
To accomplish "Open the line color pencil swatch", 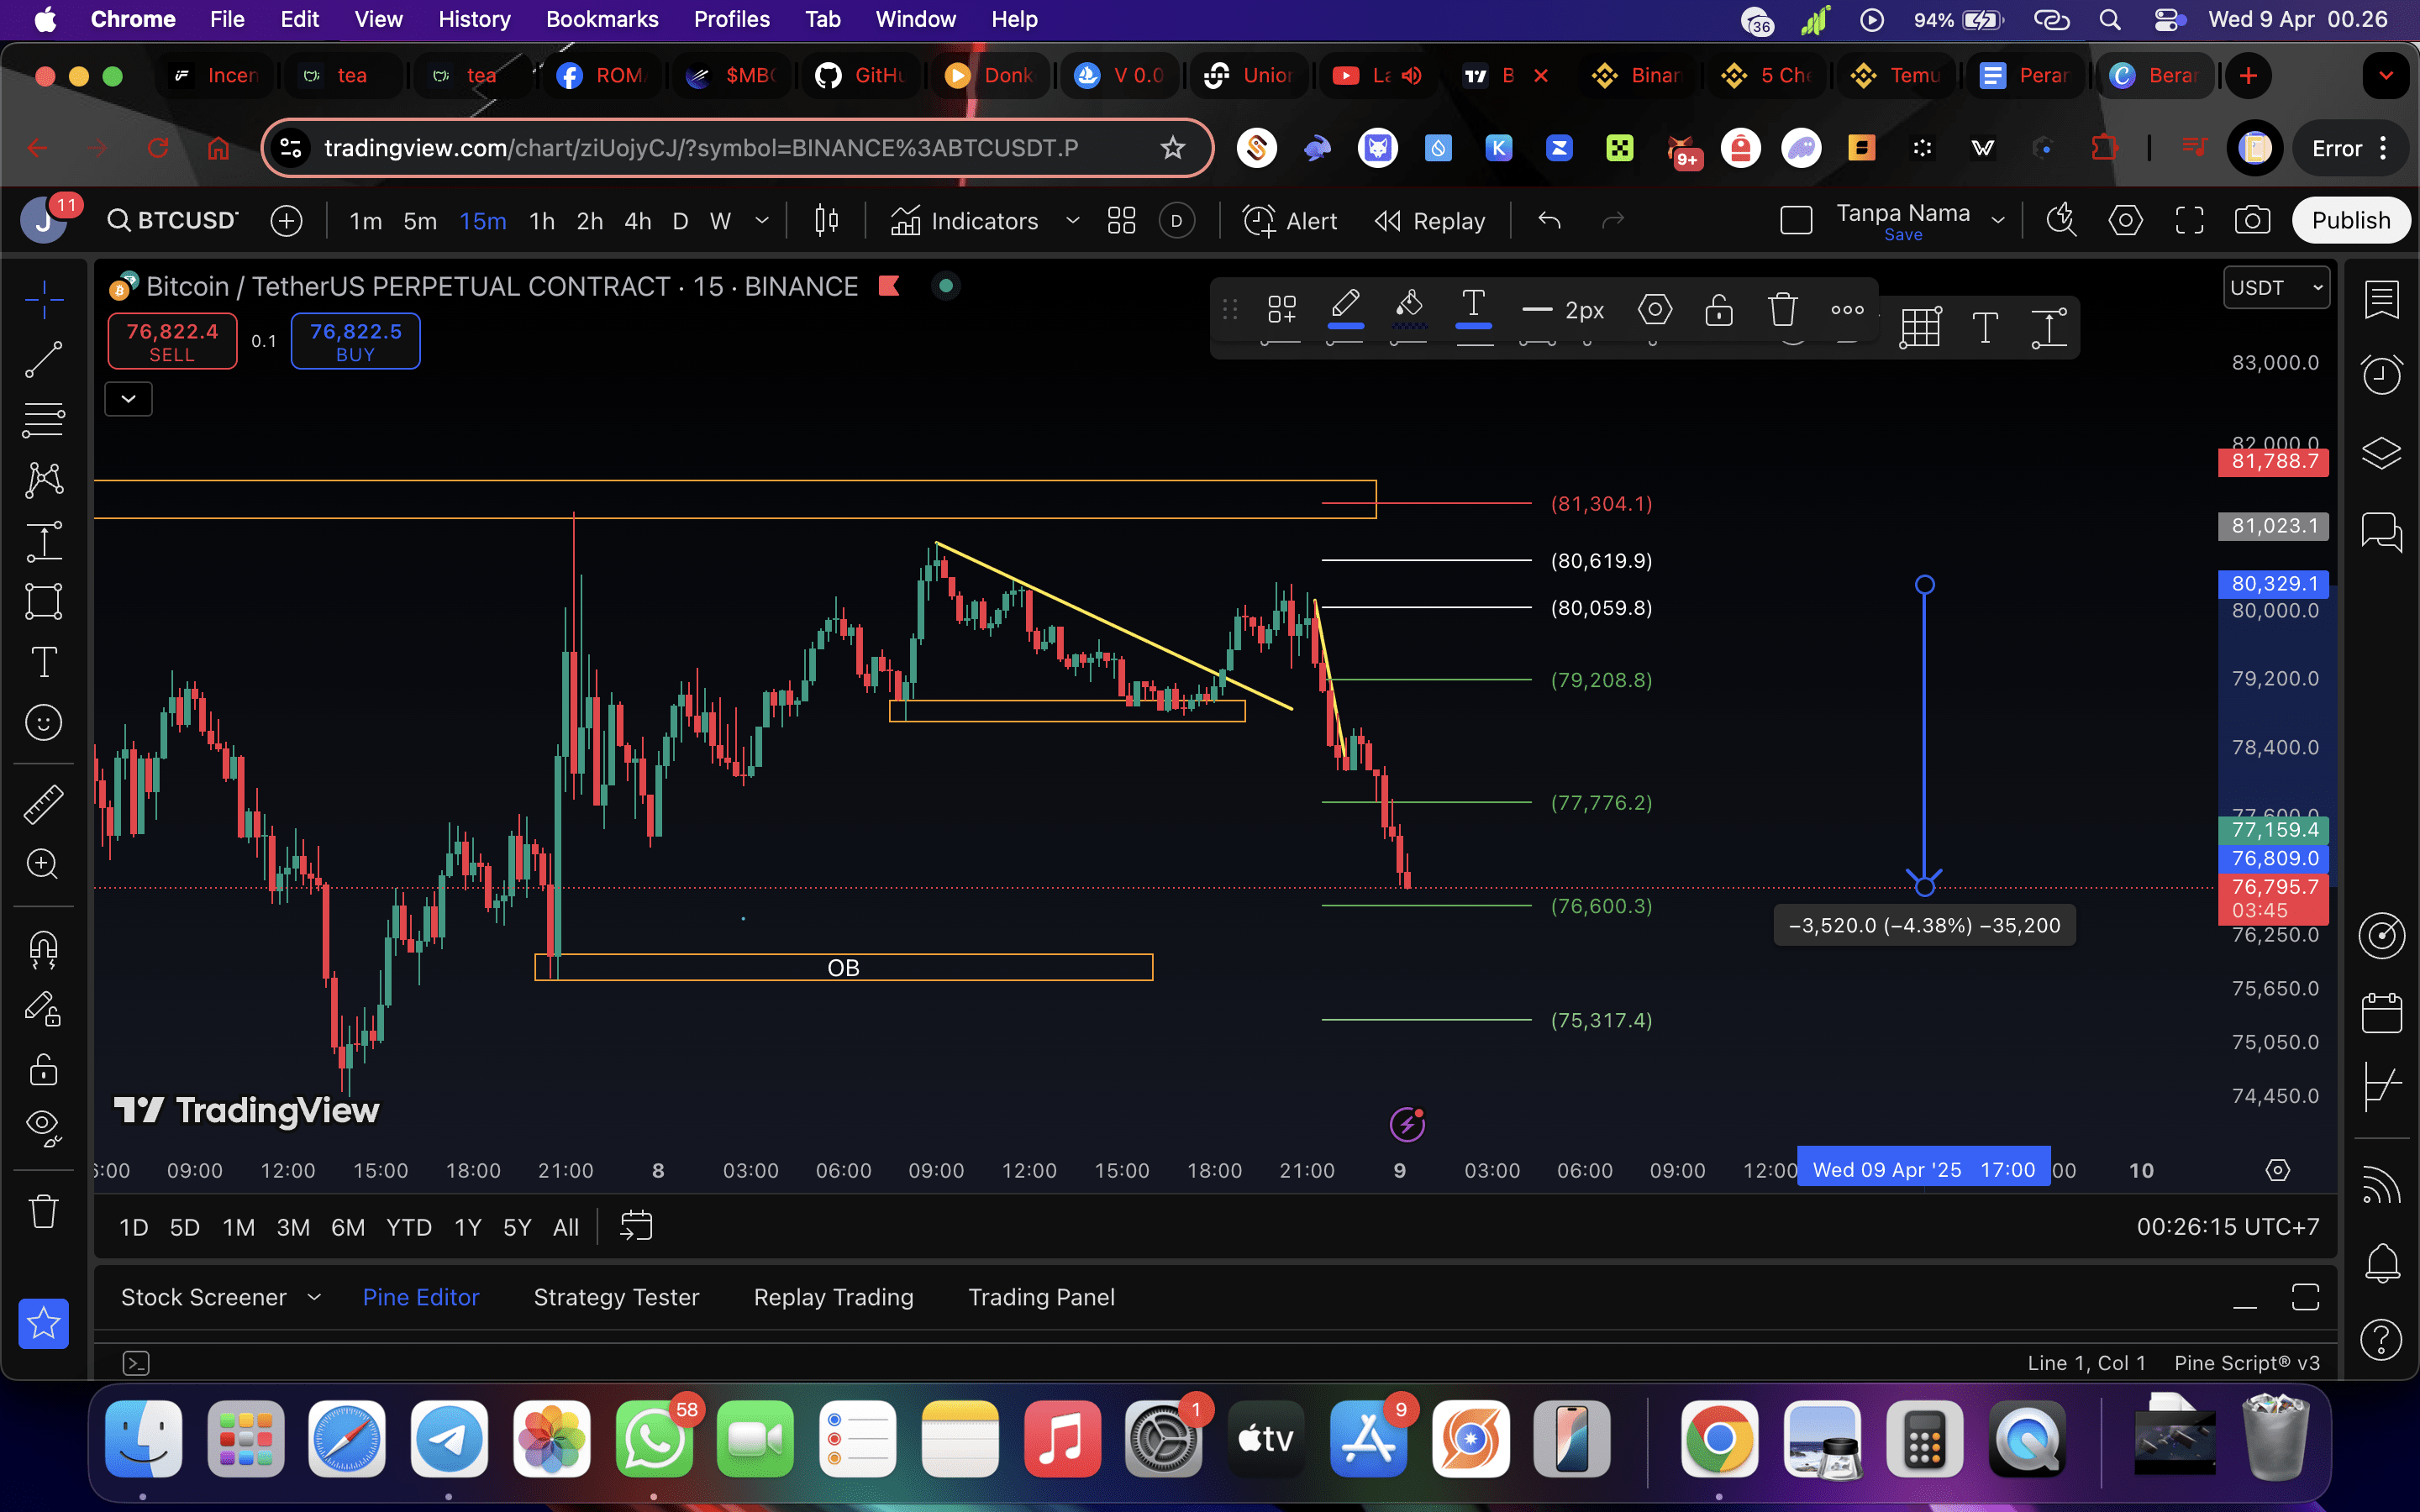I will [1345, 308].
